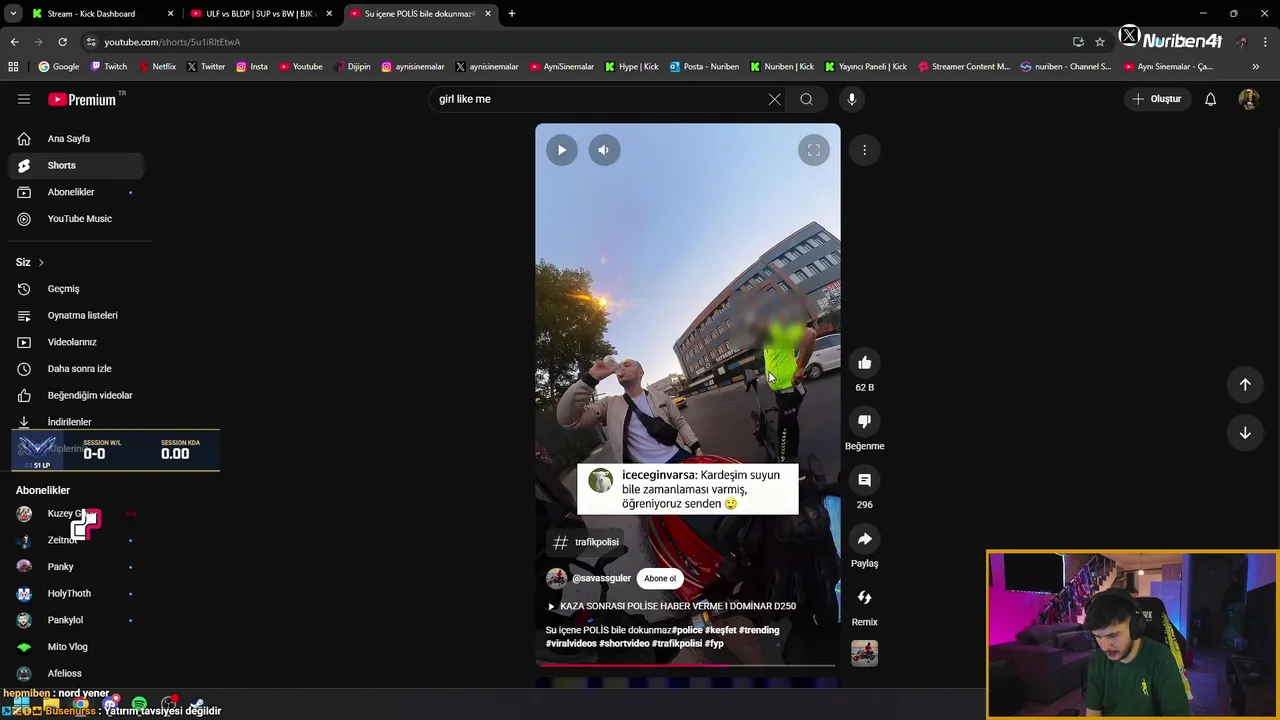Open the Twitch bookmark
Viewport: 1280px width, 720px height.
[x=109, y=67]
